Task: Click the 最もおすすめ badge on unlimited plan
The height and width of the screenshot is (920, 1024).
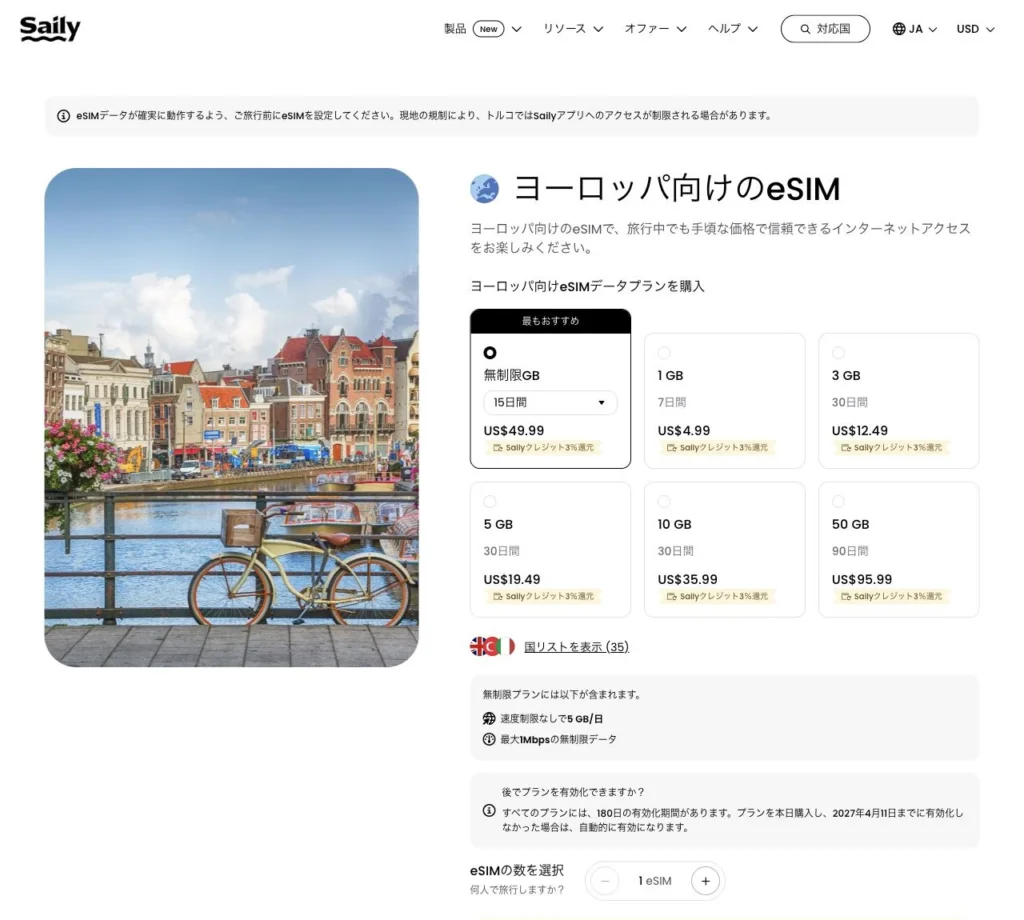Action: 551,321
